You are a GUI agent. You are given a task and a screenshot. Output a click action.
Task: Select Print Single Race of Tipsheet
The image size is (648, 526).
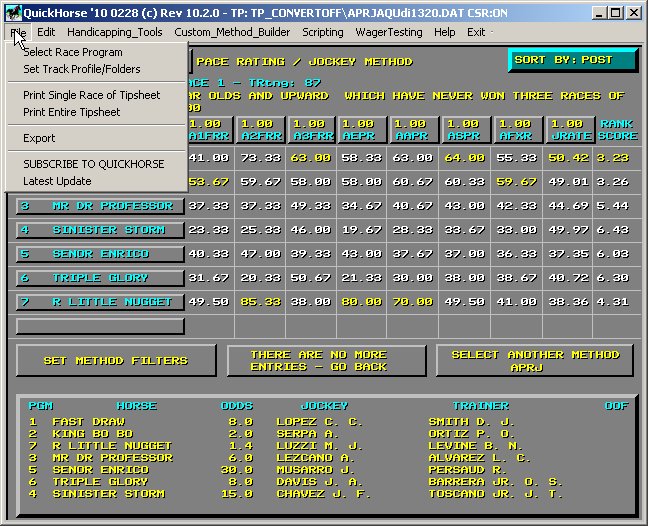(x=92, y=95)
